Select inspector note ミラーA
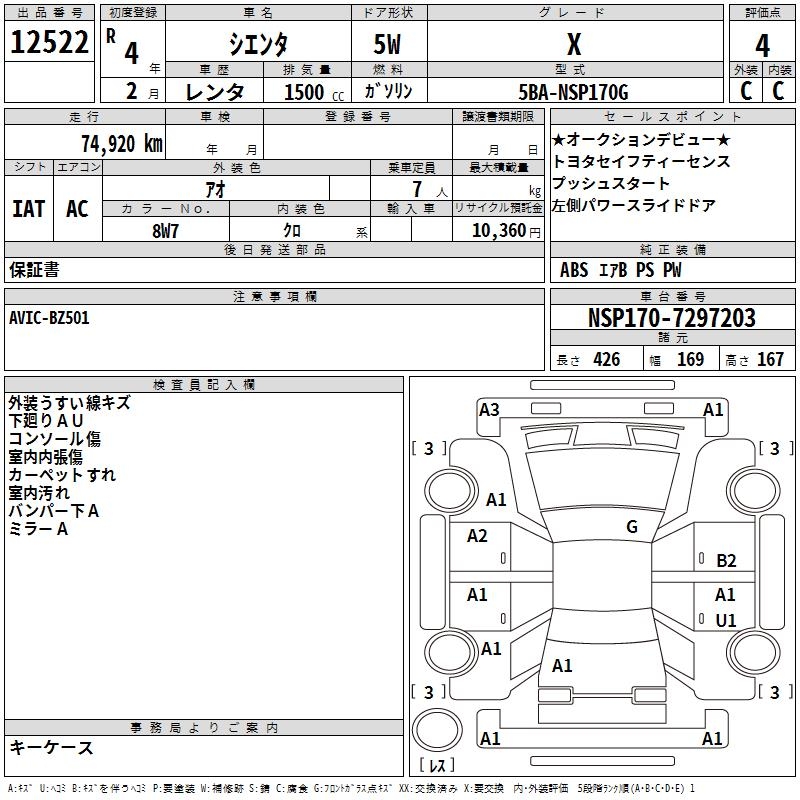The image size is (800, 800). [38, 529]
